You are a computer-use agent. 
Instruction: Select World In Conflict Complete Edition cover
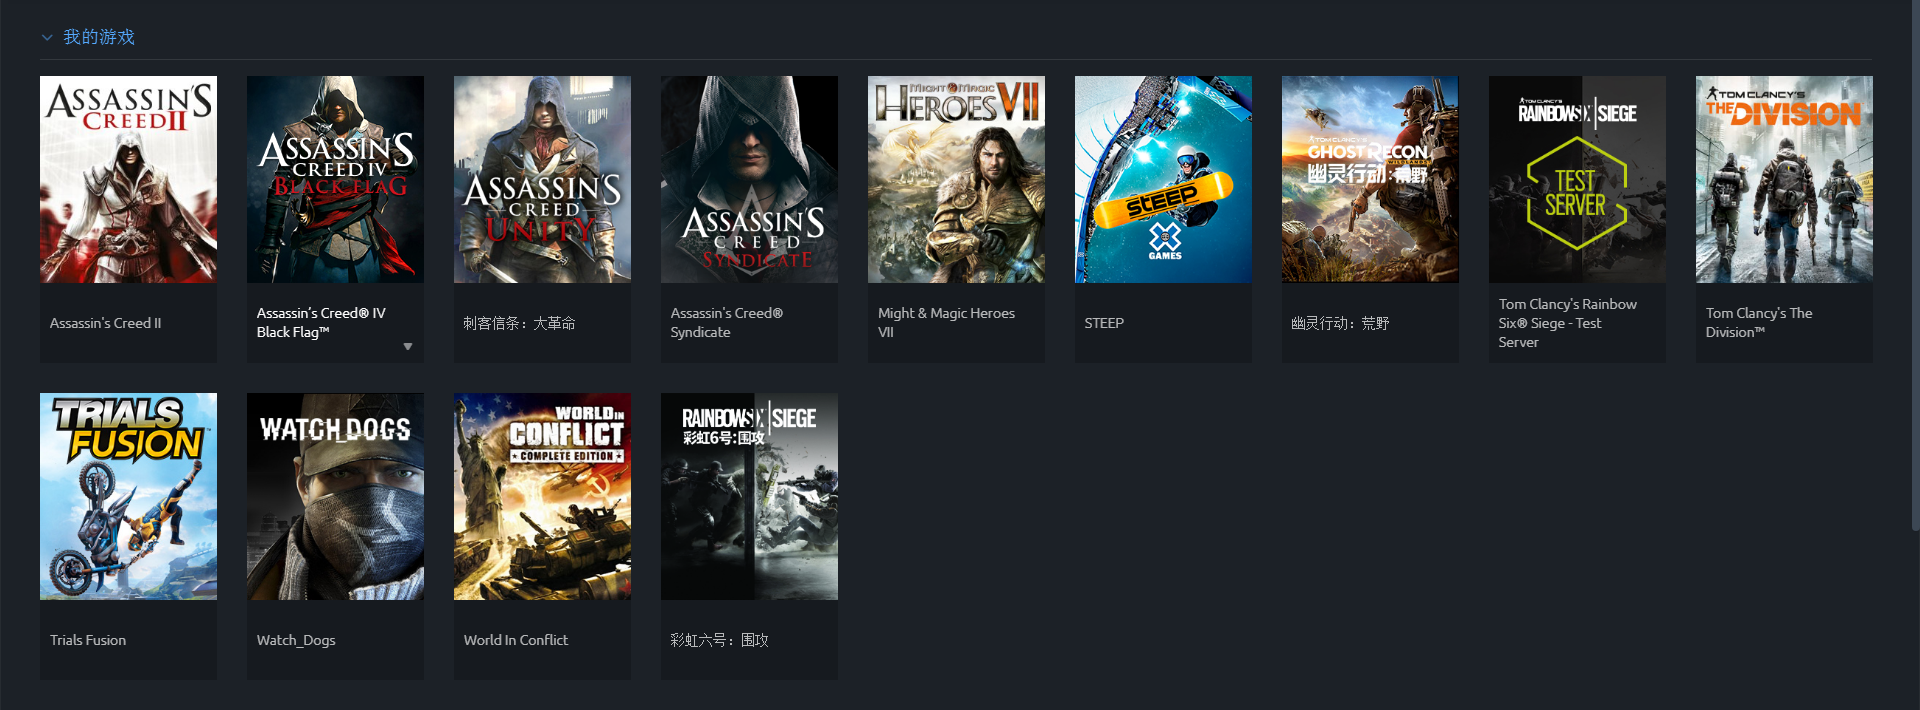542,496
